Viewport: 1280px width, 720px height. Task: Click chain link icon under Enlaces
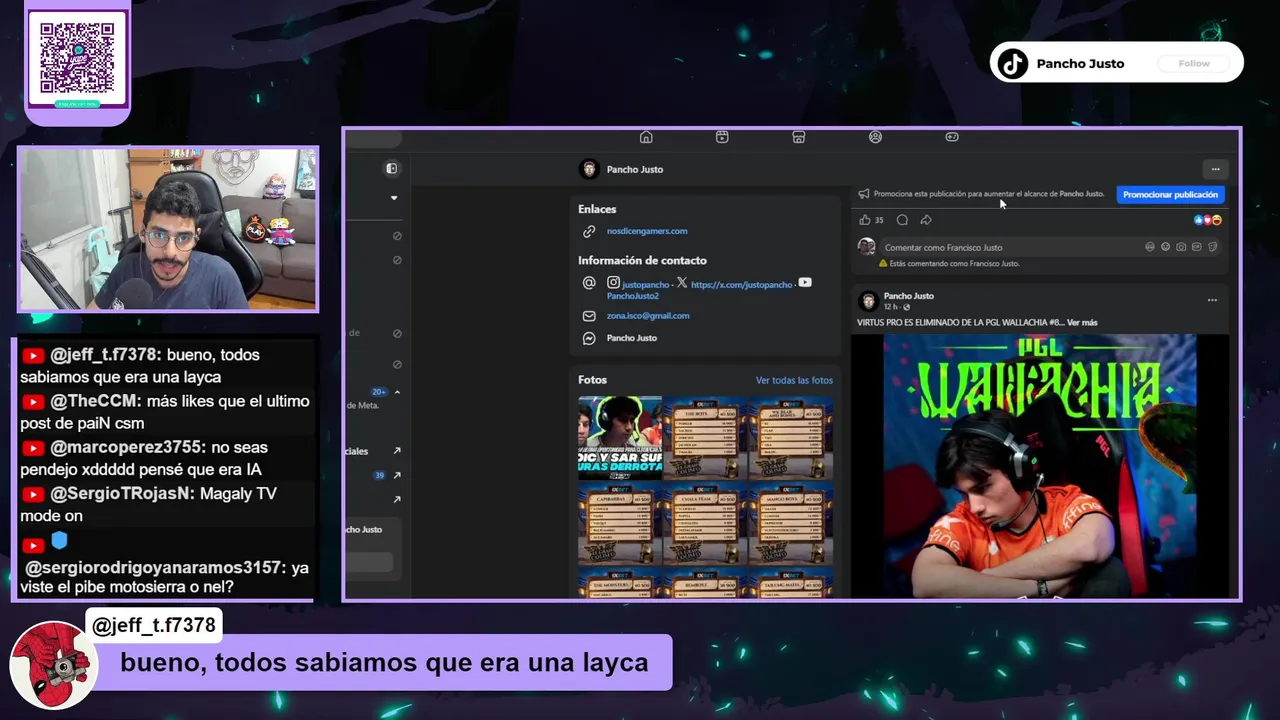pos(589,231)
